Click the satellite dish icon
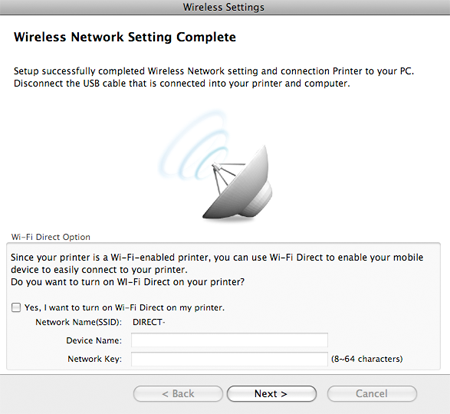This screenshot has height=414, width=450. pos(237,183)
